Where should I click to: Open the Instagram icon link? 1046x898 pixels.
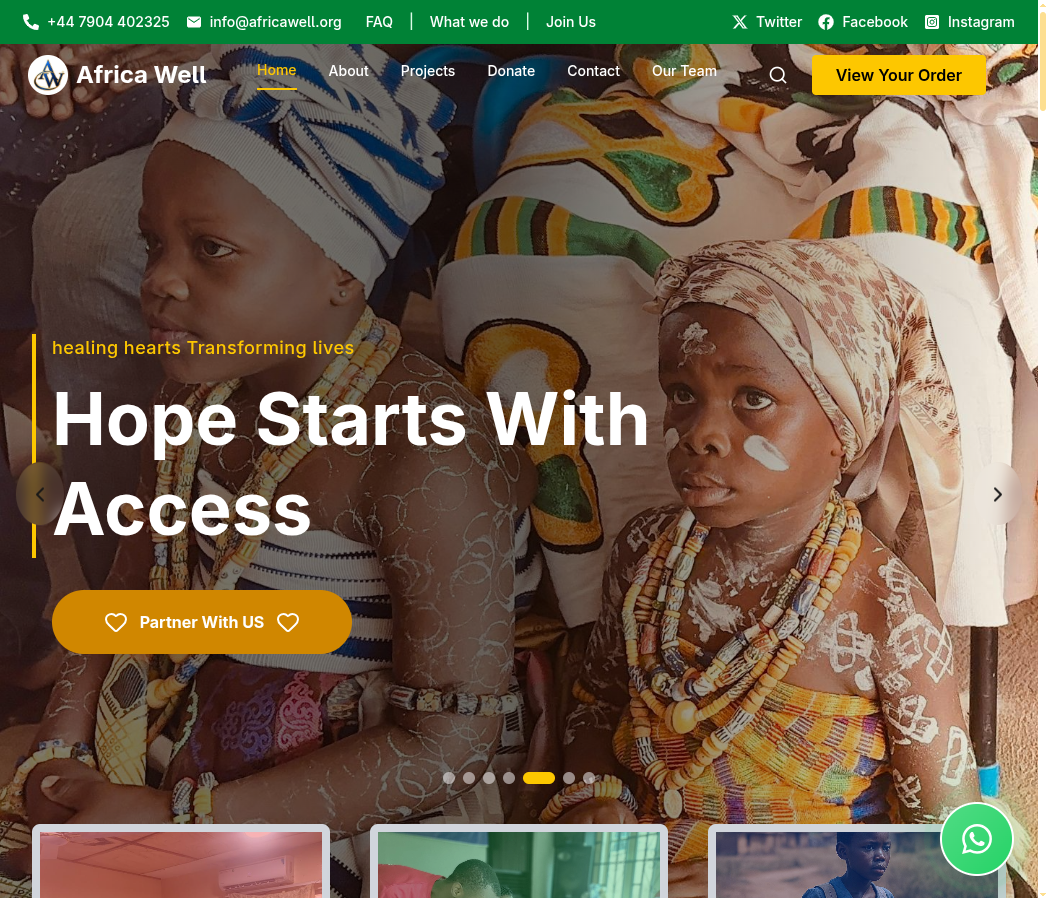[x=932, y=22]
